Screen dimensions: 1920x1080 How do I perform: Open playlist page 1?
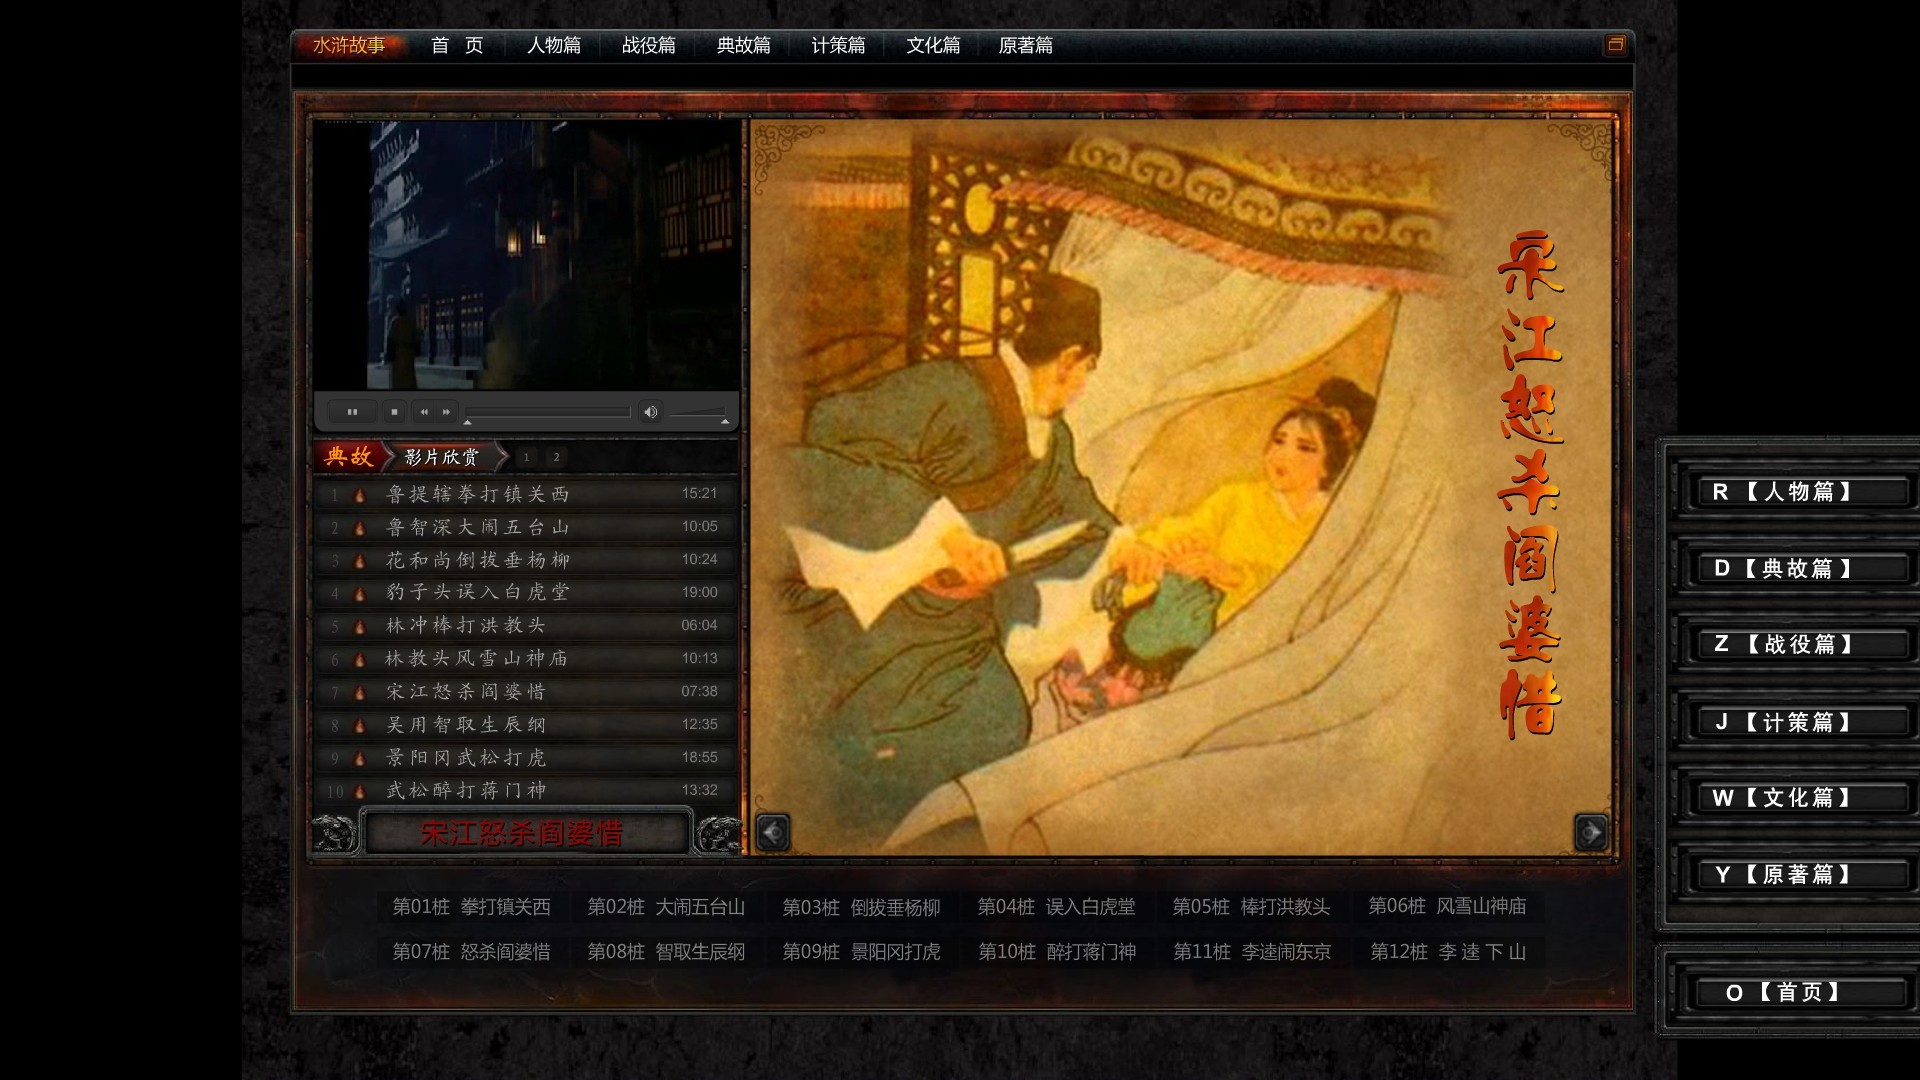click(x=527, y=457)
